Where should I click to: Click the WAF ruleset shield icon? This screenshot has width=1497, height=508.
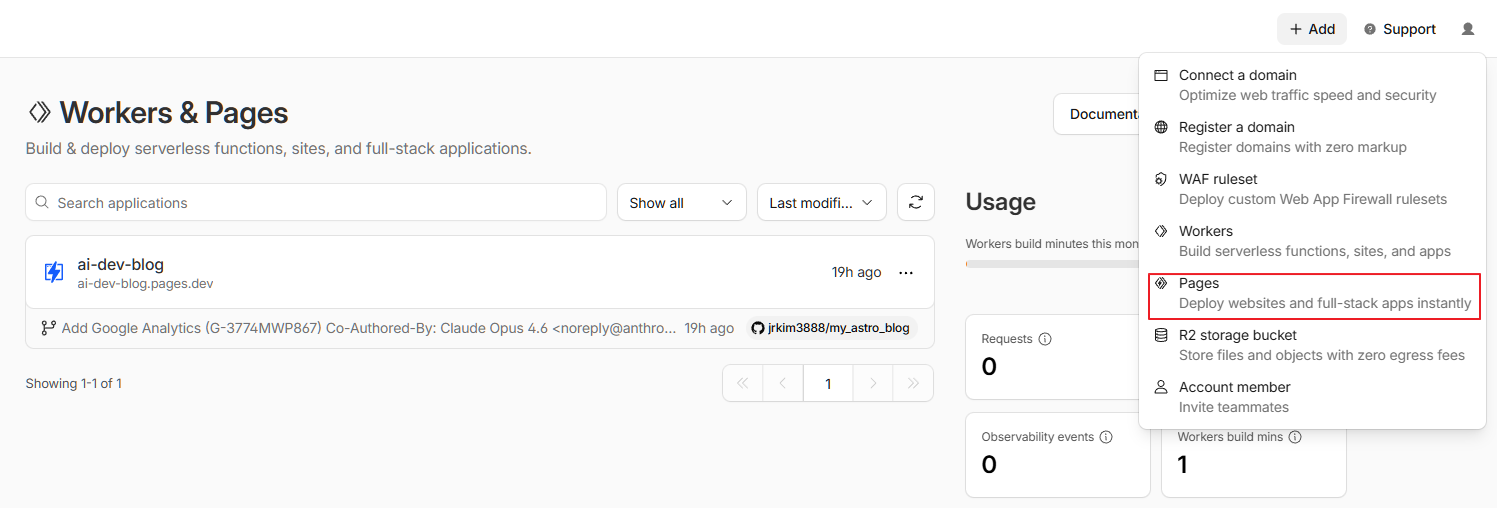[1161, 179]
